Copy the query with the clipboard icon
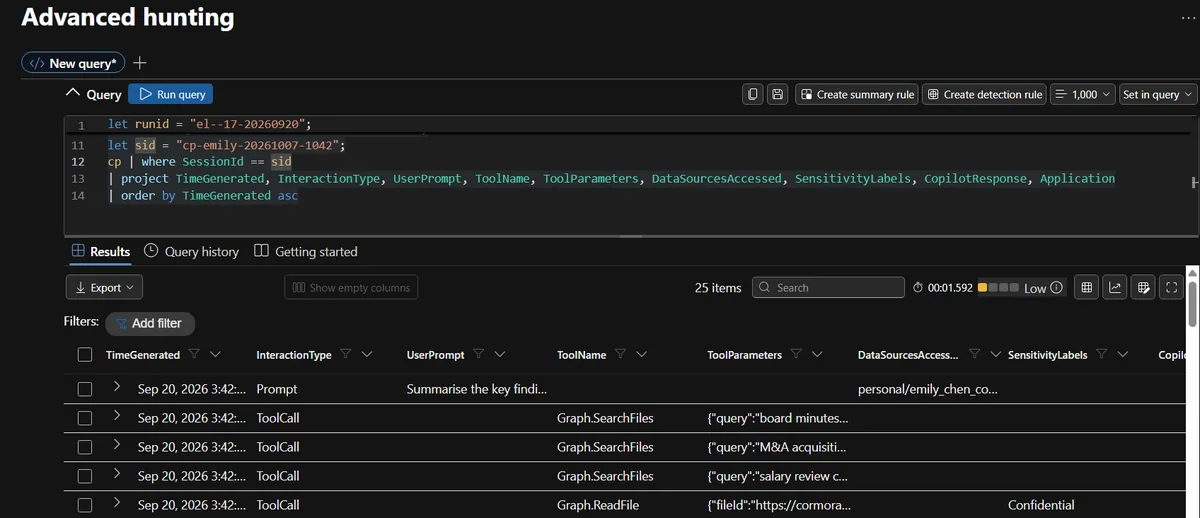1200x518 pixels. click(x=754, y=94)
